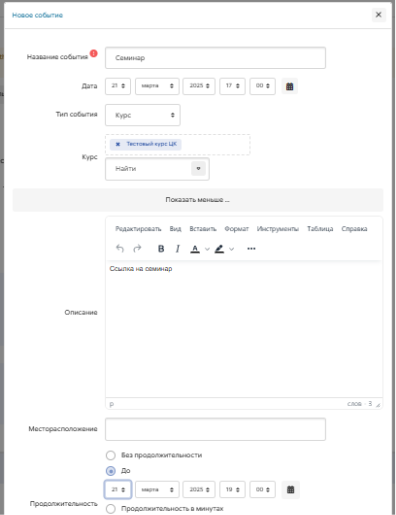Click the 'Месторасположение' input field
Image resolution: width=396 pixels, height=515 pixels.
215,429
